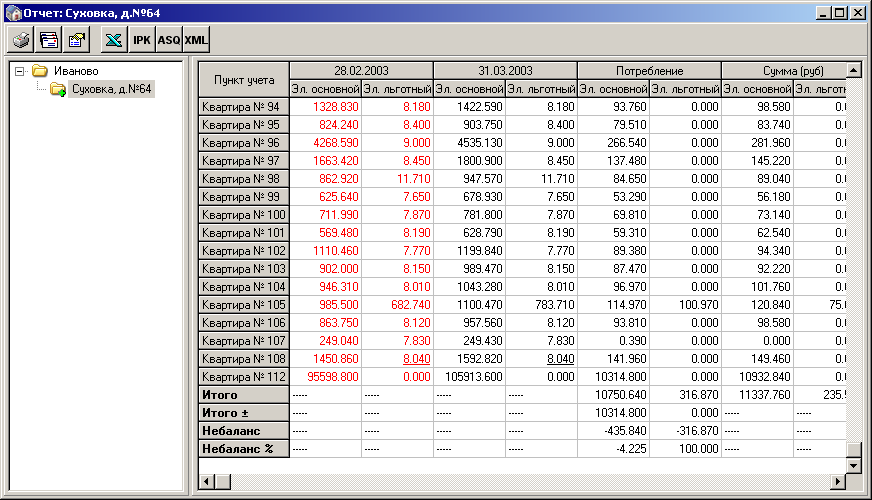Select row Квартира № 101
The height and width of the screenshot is (500, 872).
[x=244, y=232]
